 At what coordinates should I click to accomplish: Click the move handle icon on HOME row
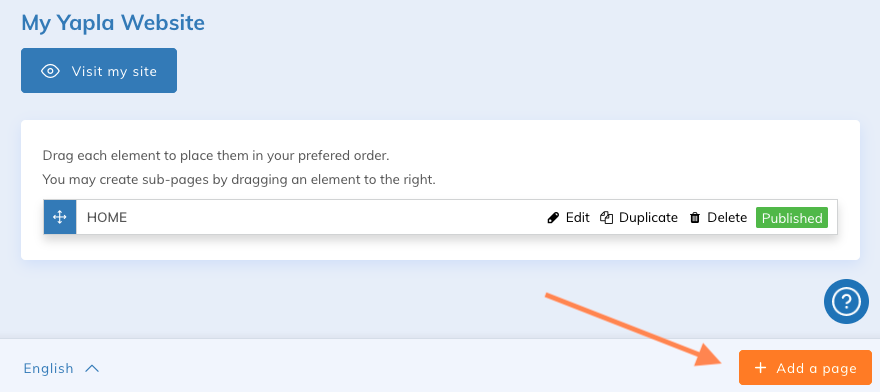click(x=60, y=217)
